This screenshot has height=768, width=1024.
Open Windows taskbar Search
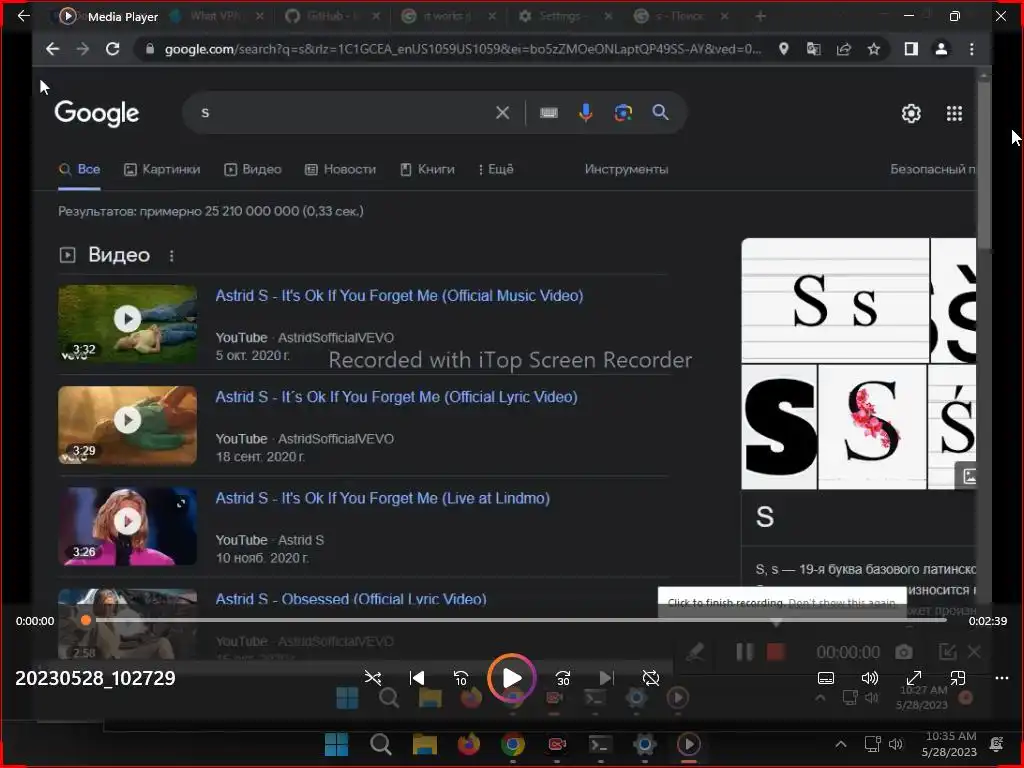click(x=381, y=744)
